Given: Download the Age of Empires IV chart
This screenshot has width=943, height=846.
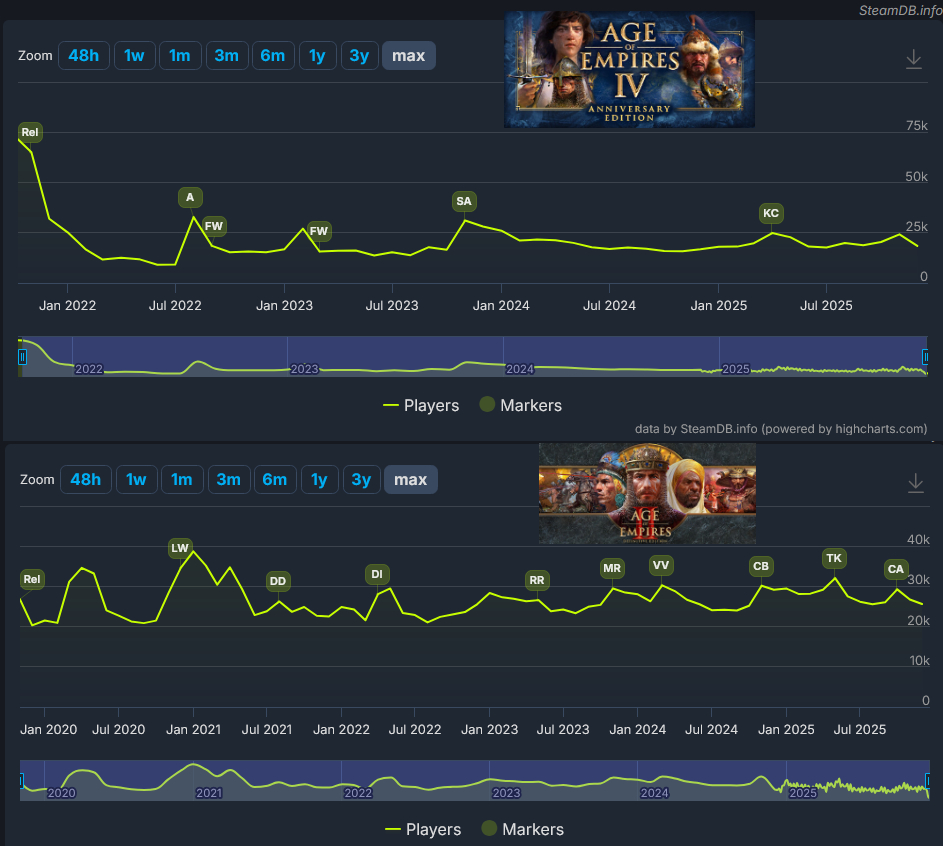Looking at the screenshot, I should pos(913,60).
